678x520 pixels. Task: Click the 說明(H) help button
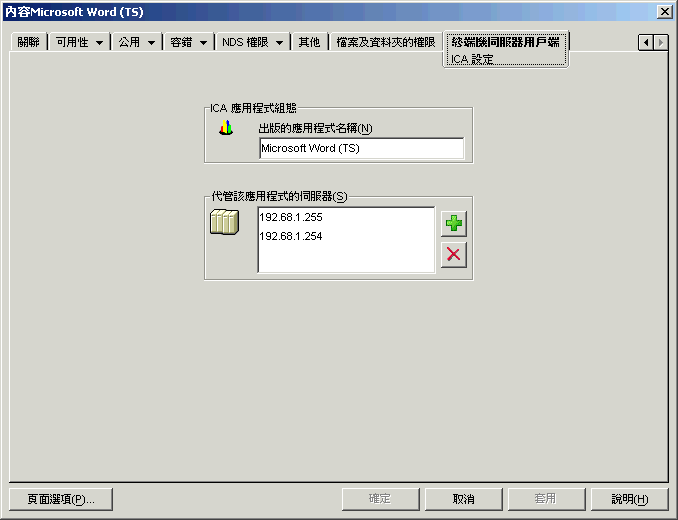[630, 499]
